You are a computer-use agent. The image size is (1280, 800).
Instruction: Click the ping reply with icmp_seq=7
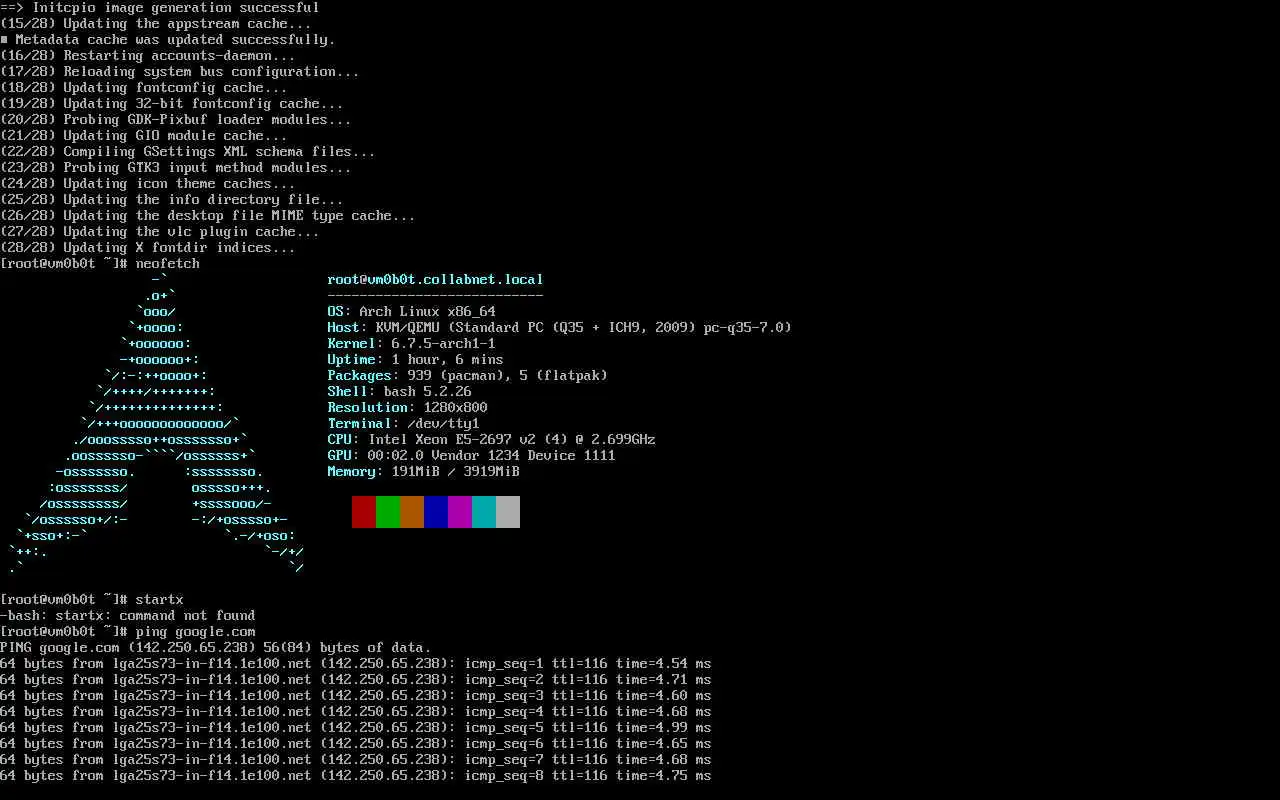(x=356, y=760)
